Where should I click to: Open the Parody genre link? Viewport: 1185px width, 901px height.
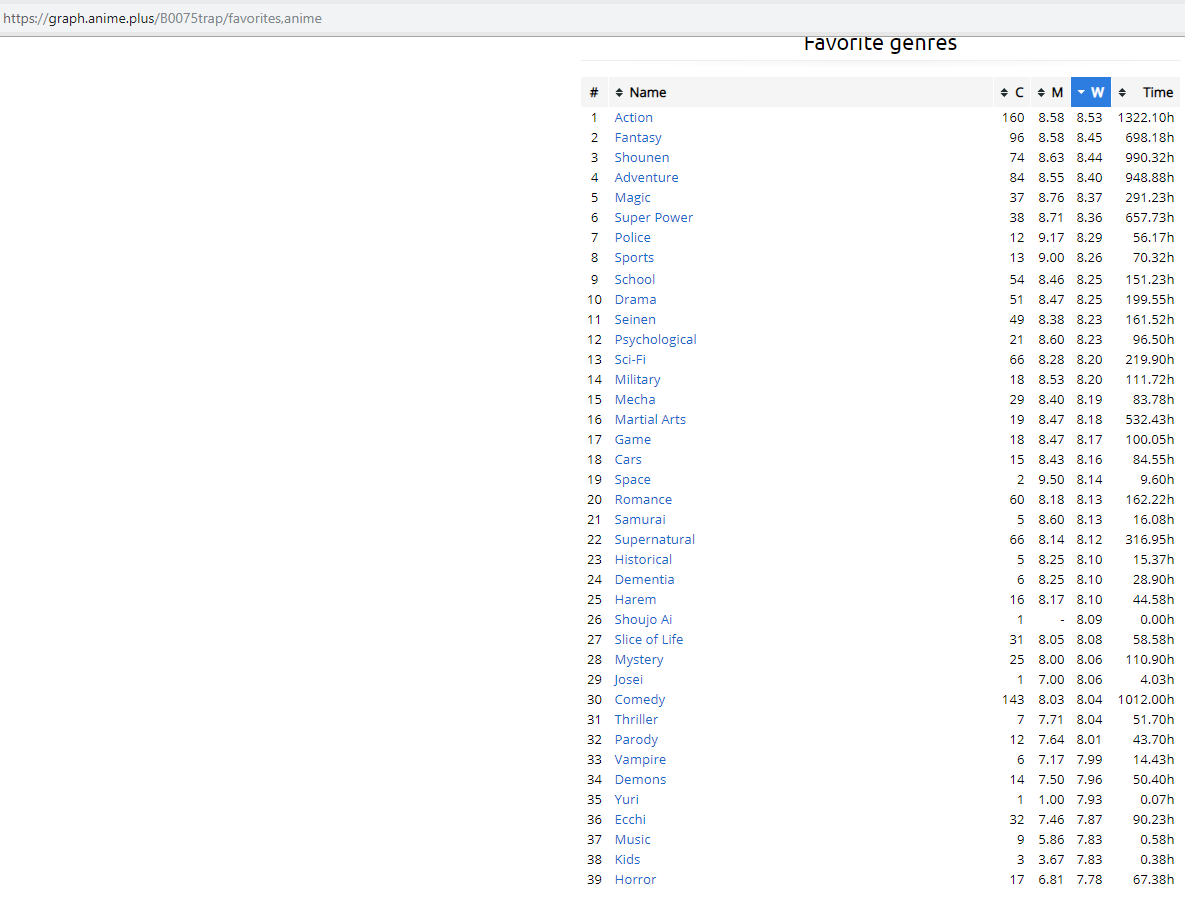[x=636, y=740]
